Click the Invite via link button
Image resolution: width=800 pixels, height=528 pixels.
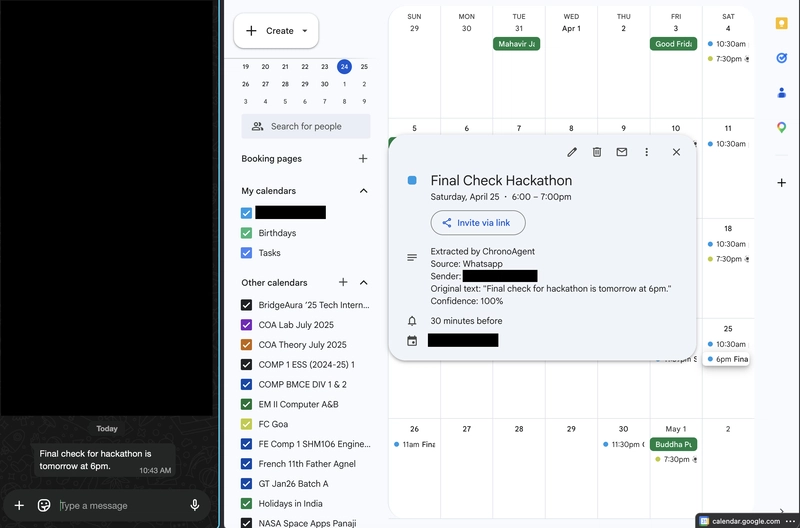(478, 223)
